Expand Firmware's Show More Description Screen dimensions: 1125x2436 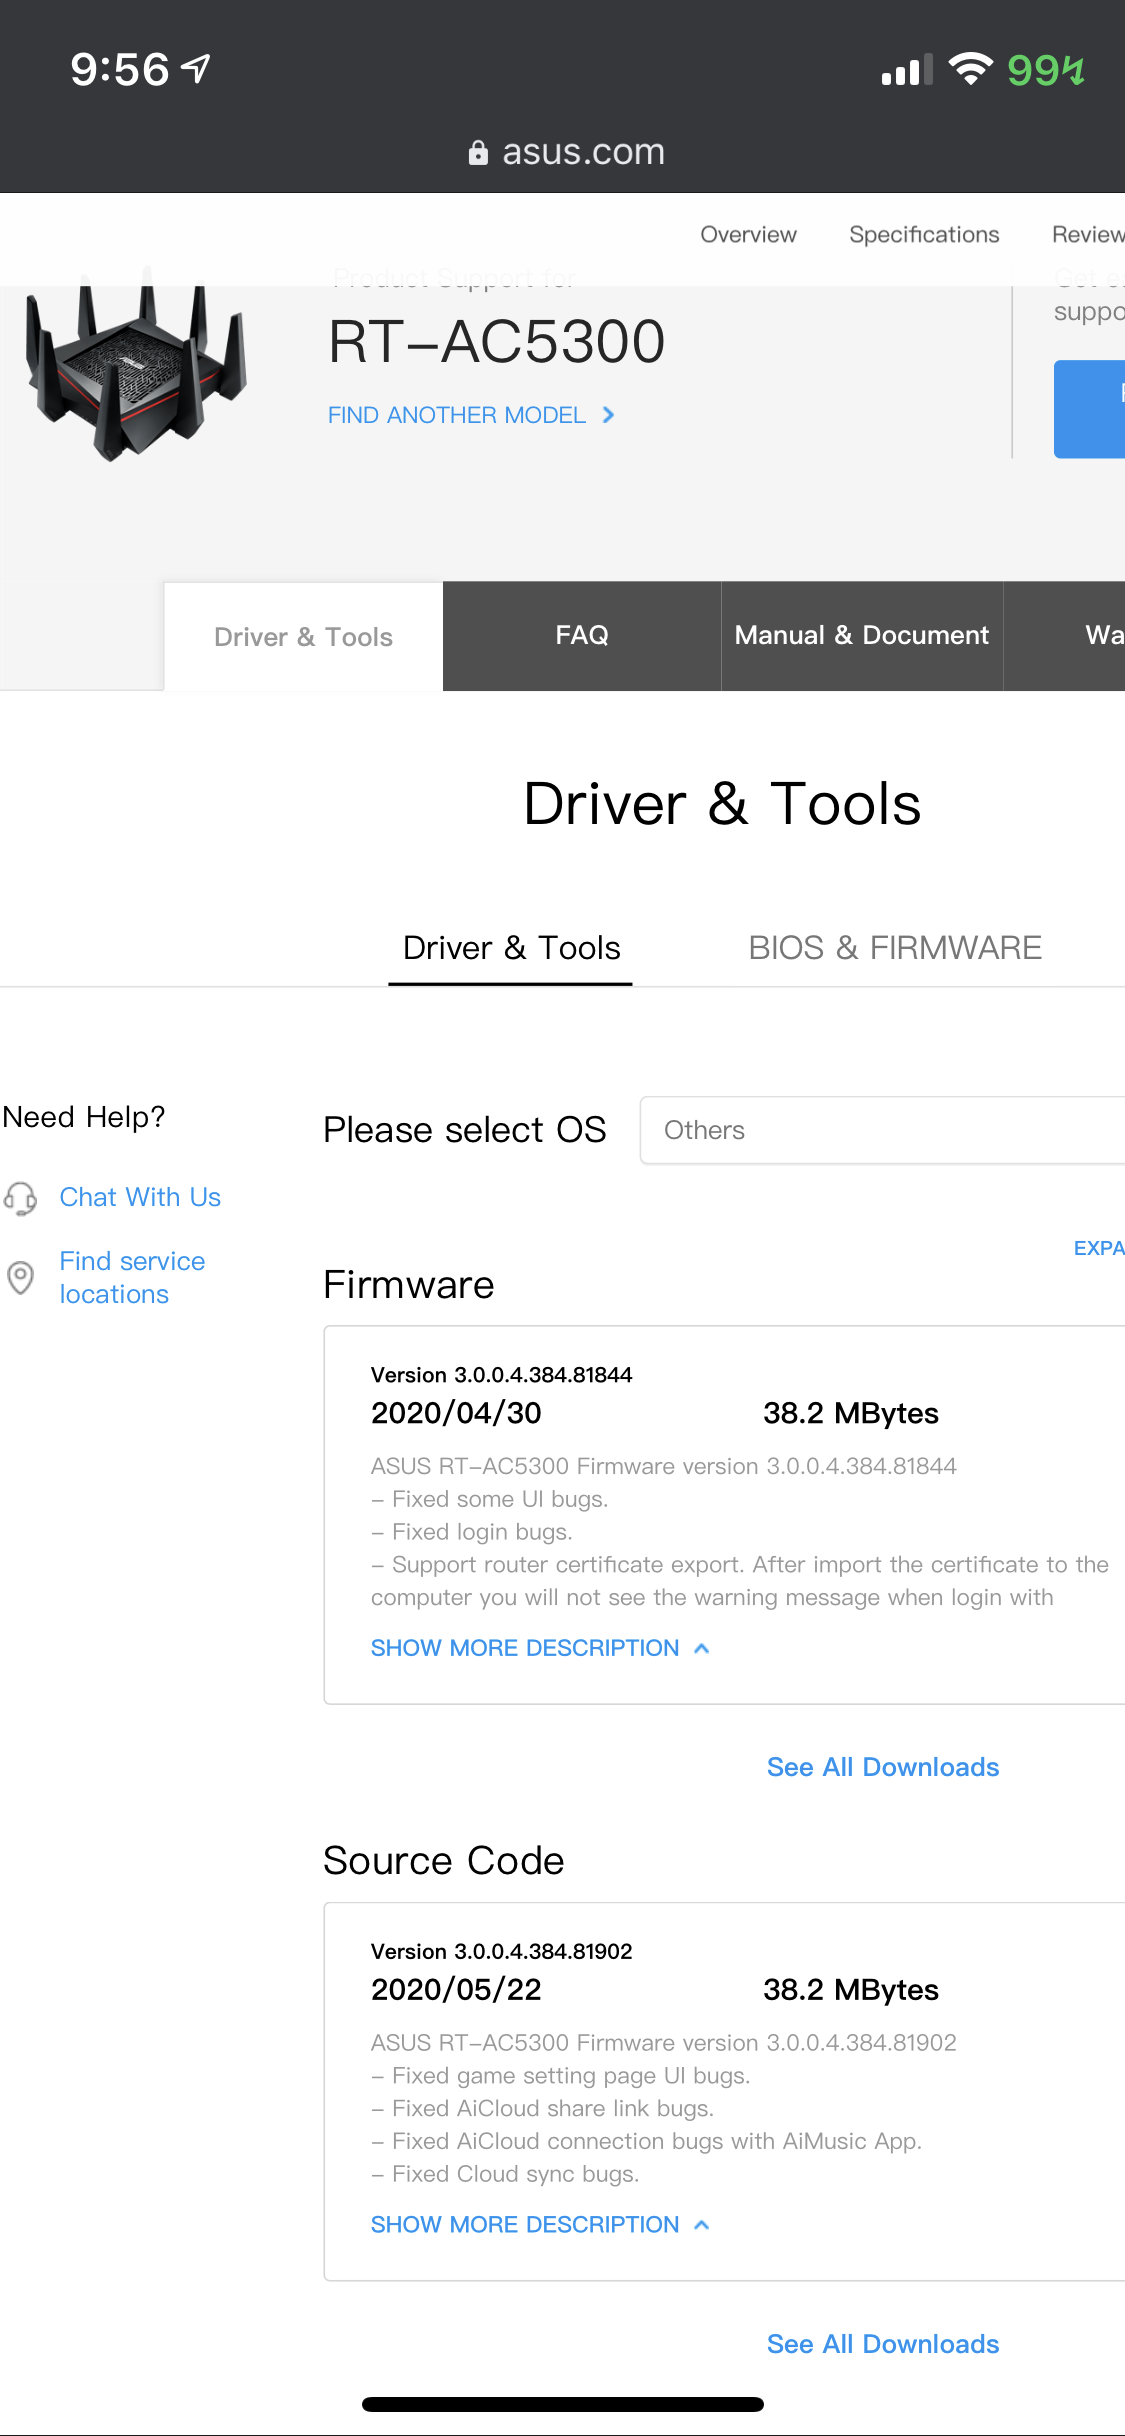[x=539, y=1648]
